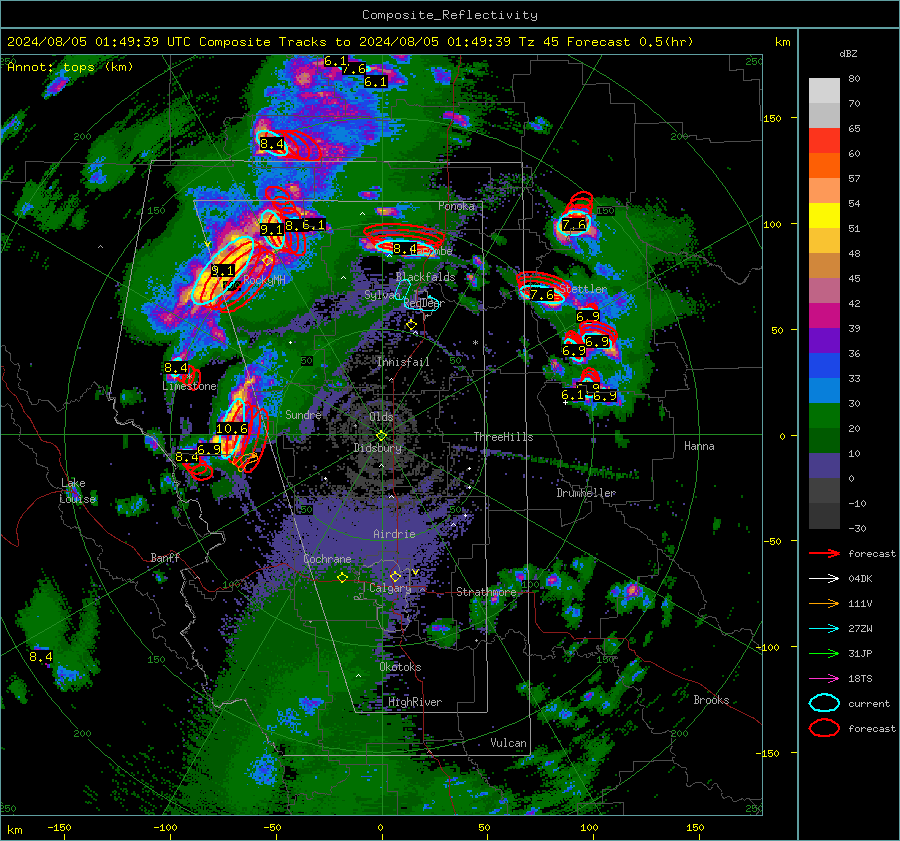The width and height of the screenshot is (900, 841).
Task: Pick the yellow 54-51 dBZ color swatch
Action: (x=824, y=216)
